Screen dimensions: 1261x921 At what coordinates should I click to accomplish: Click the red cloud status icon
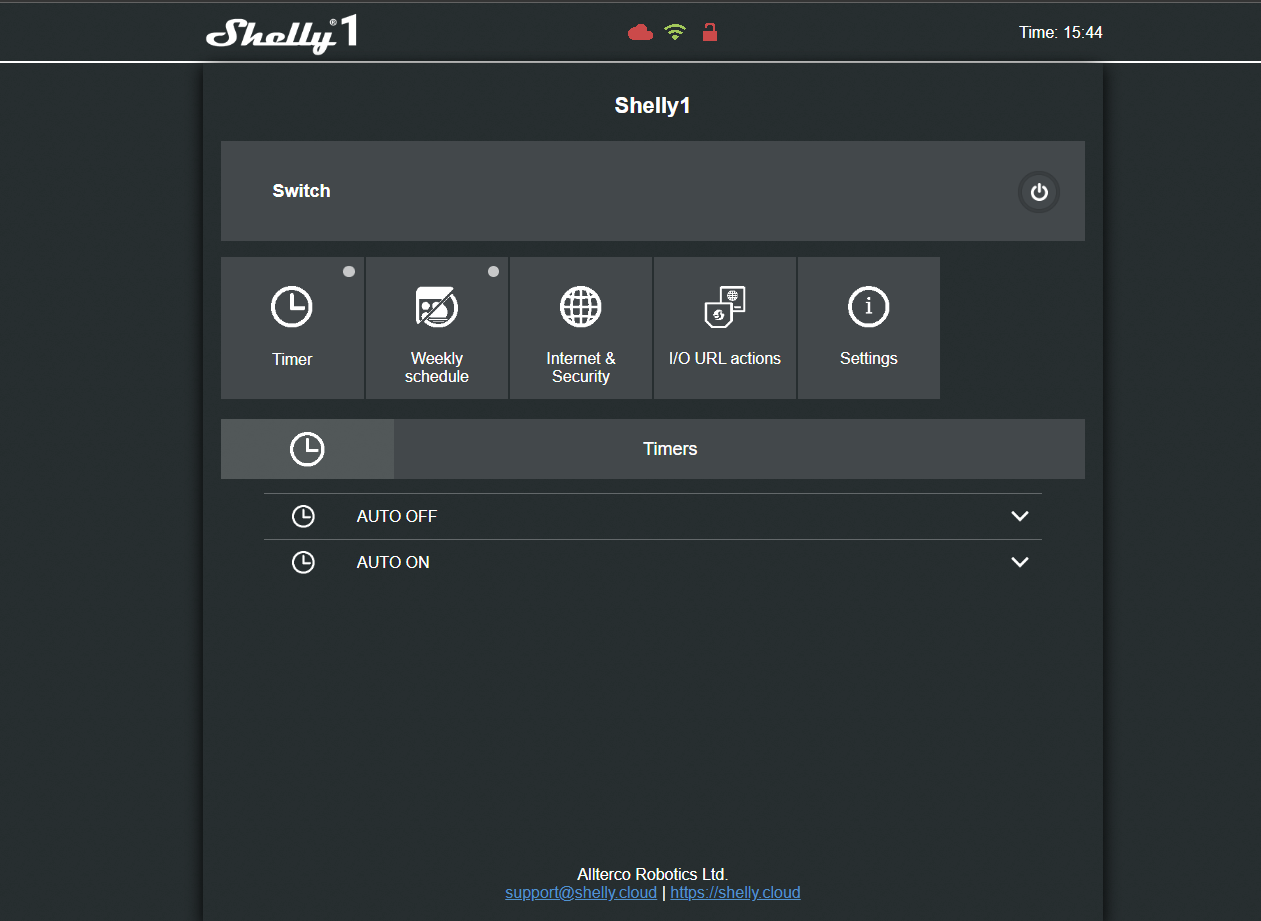[640, 33]
